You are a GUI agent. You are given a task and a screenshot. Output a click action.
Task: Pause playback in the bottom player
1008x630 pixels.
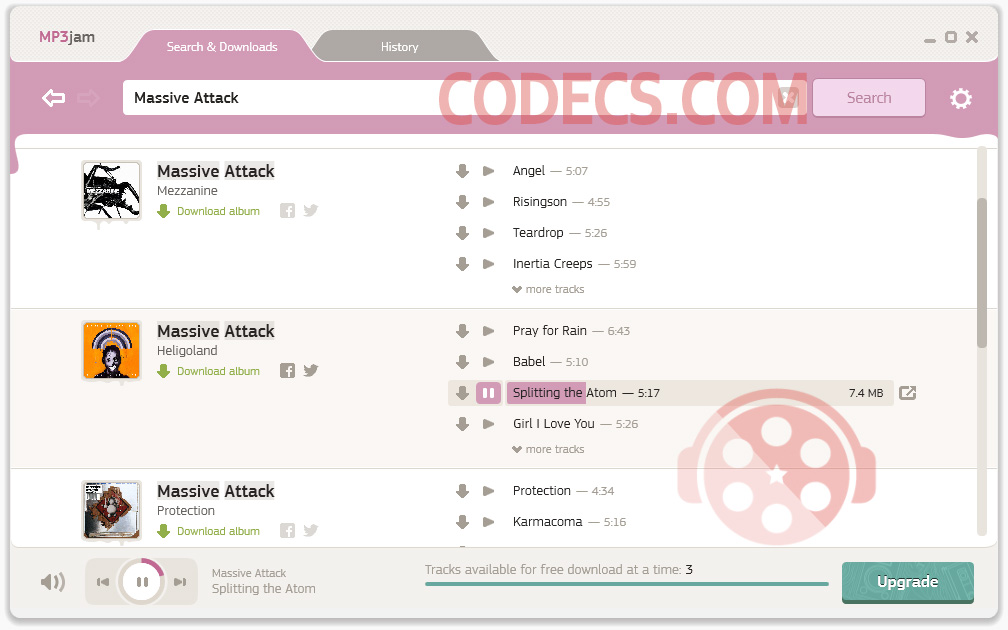[142, 582]
